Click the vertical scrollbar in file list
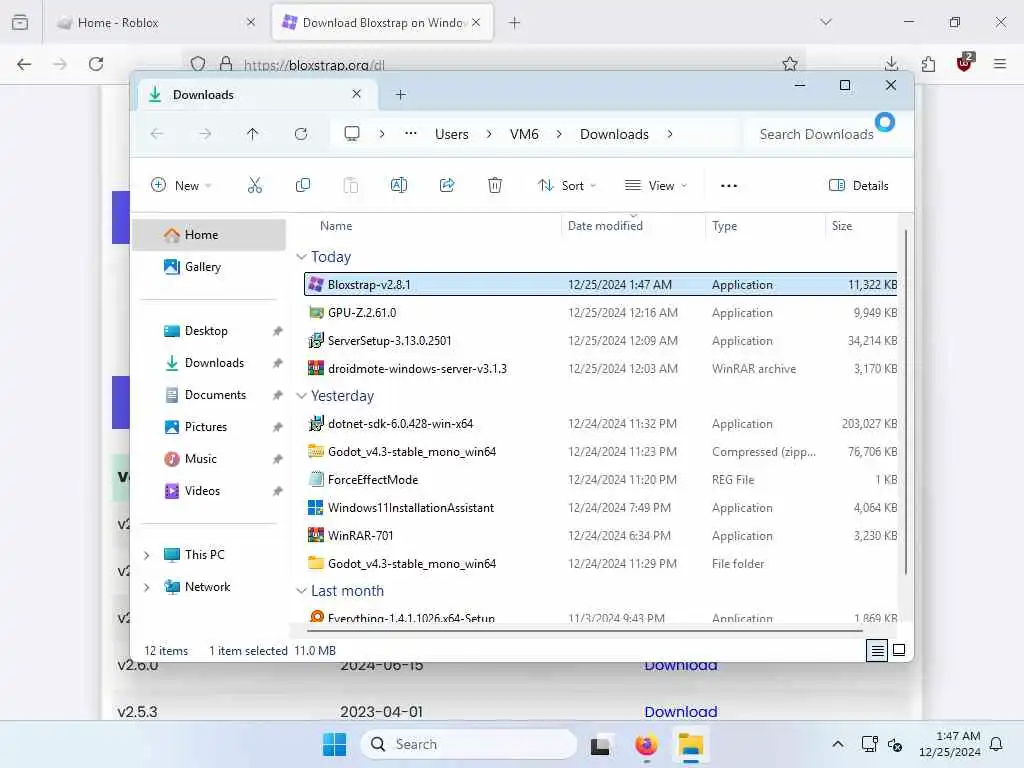This screenshot has height=768, width=1024. (906, 402)
